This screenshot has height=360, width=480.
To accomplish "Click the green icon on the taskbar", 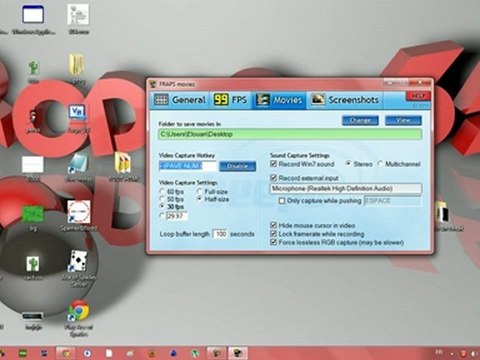I will pyautogui.click(x=23, y=353).
